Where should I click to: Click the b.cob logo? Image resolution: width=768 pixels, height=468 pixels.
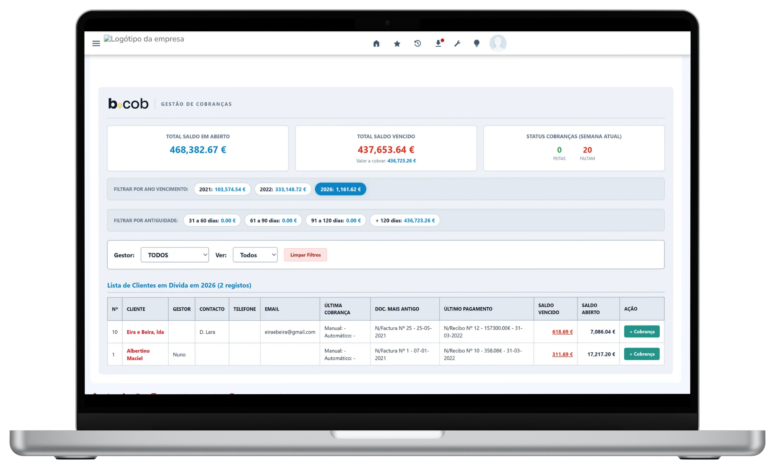pyautogui.click(x=128, y=103)
